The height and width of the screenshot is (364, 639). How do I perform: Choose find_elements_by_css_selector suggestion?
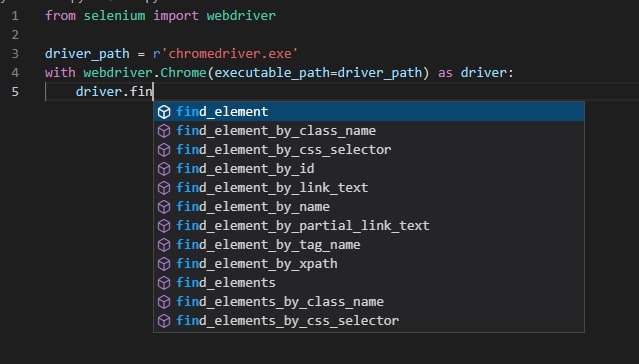(x=369, y=321)
